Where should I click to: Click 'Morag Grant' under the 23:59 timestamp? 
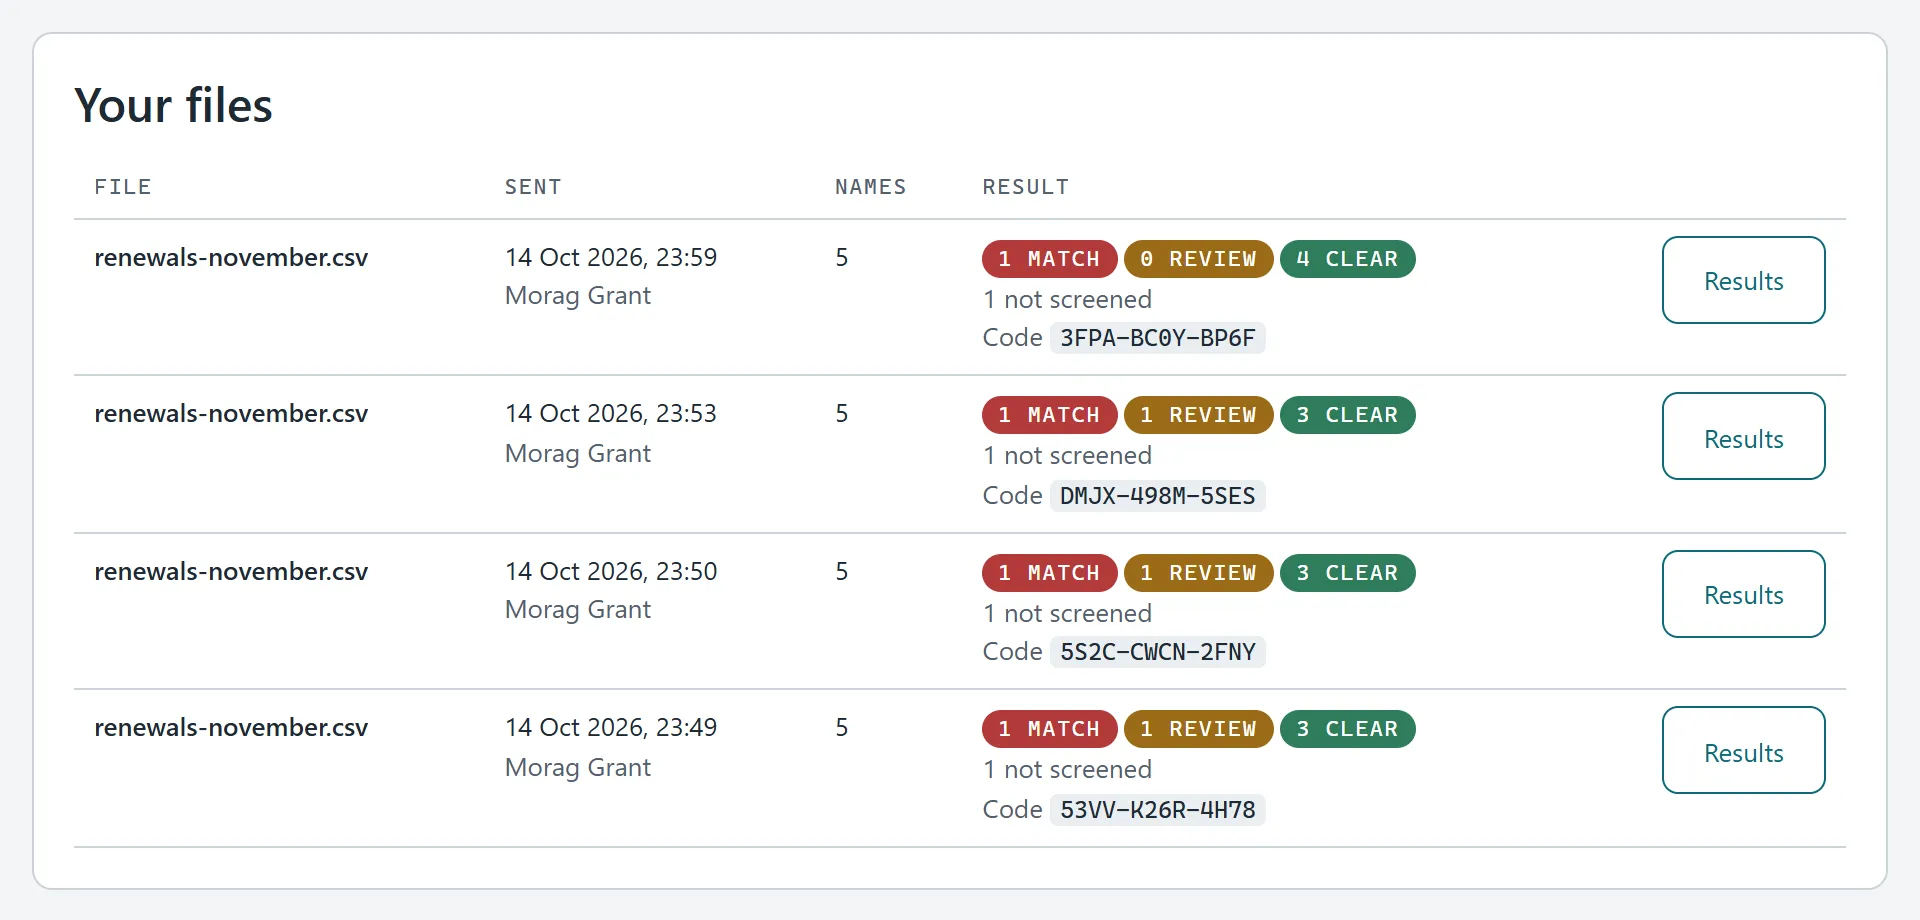point(578,296)
